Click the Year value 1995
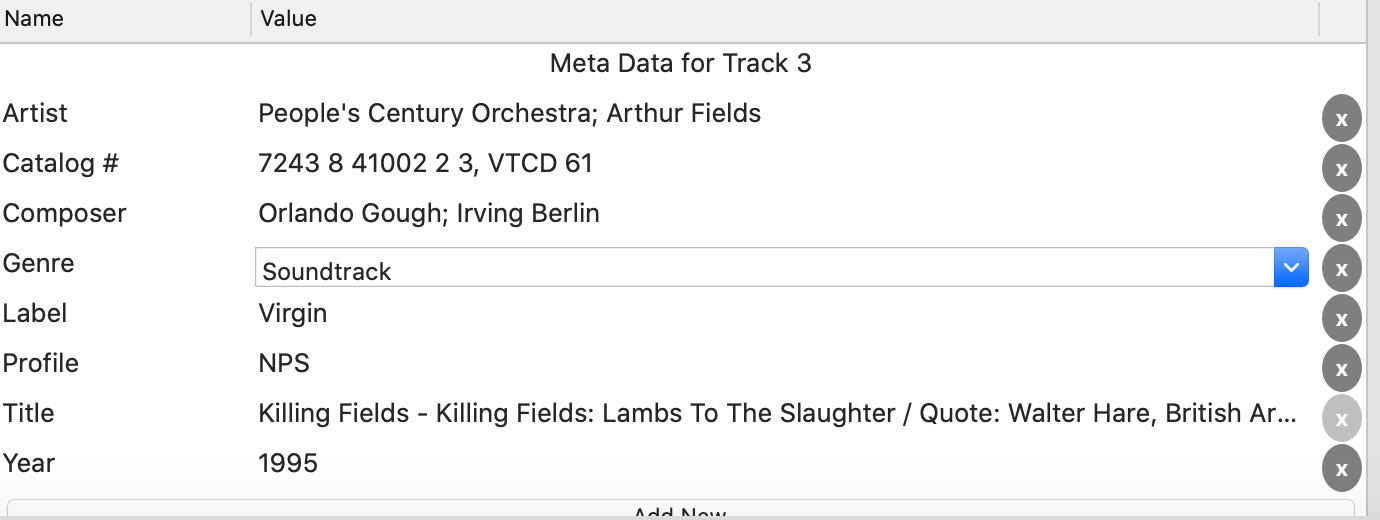Image resolution: width=1380 pixels, height=520 pixels. pos(288,464)
